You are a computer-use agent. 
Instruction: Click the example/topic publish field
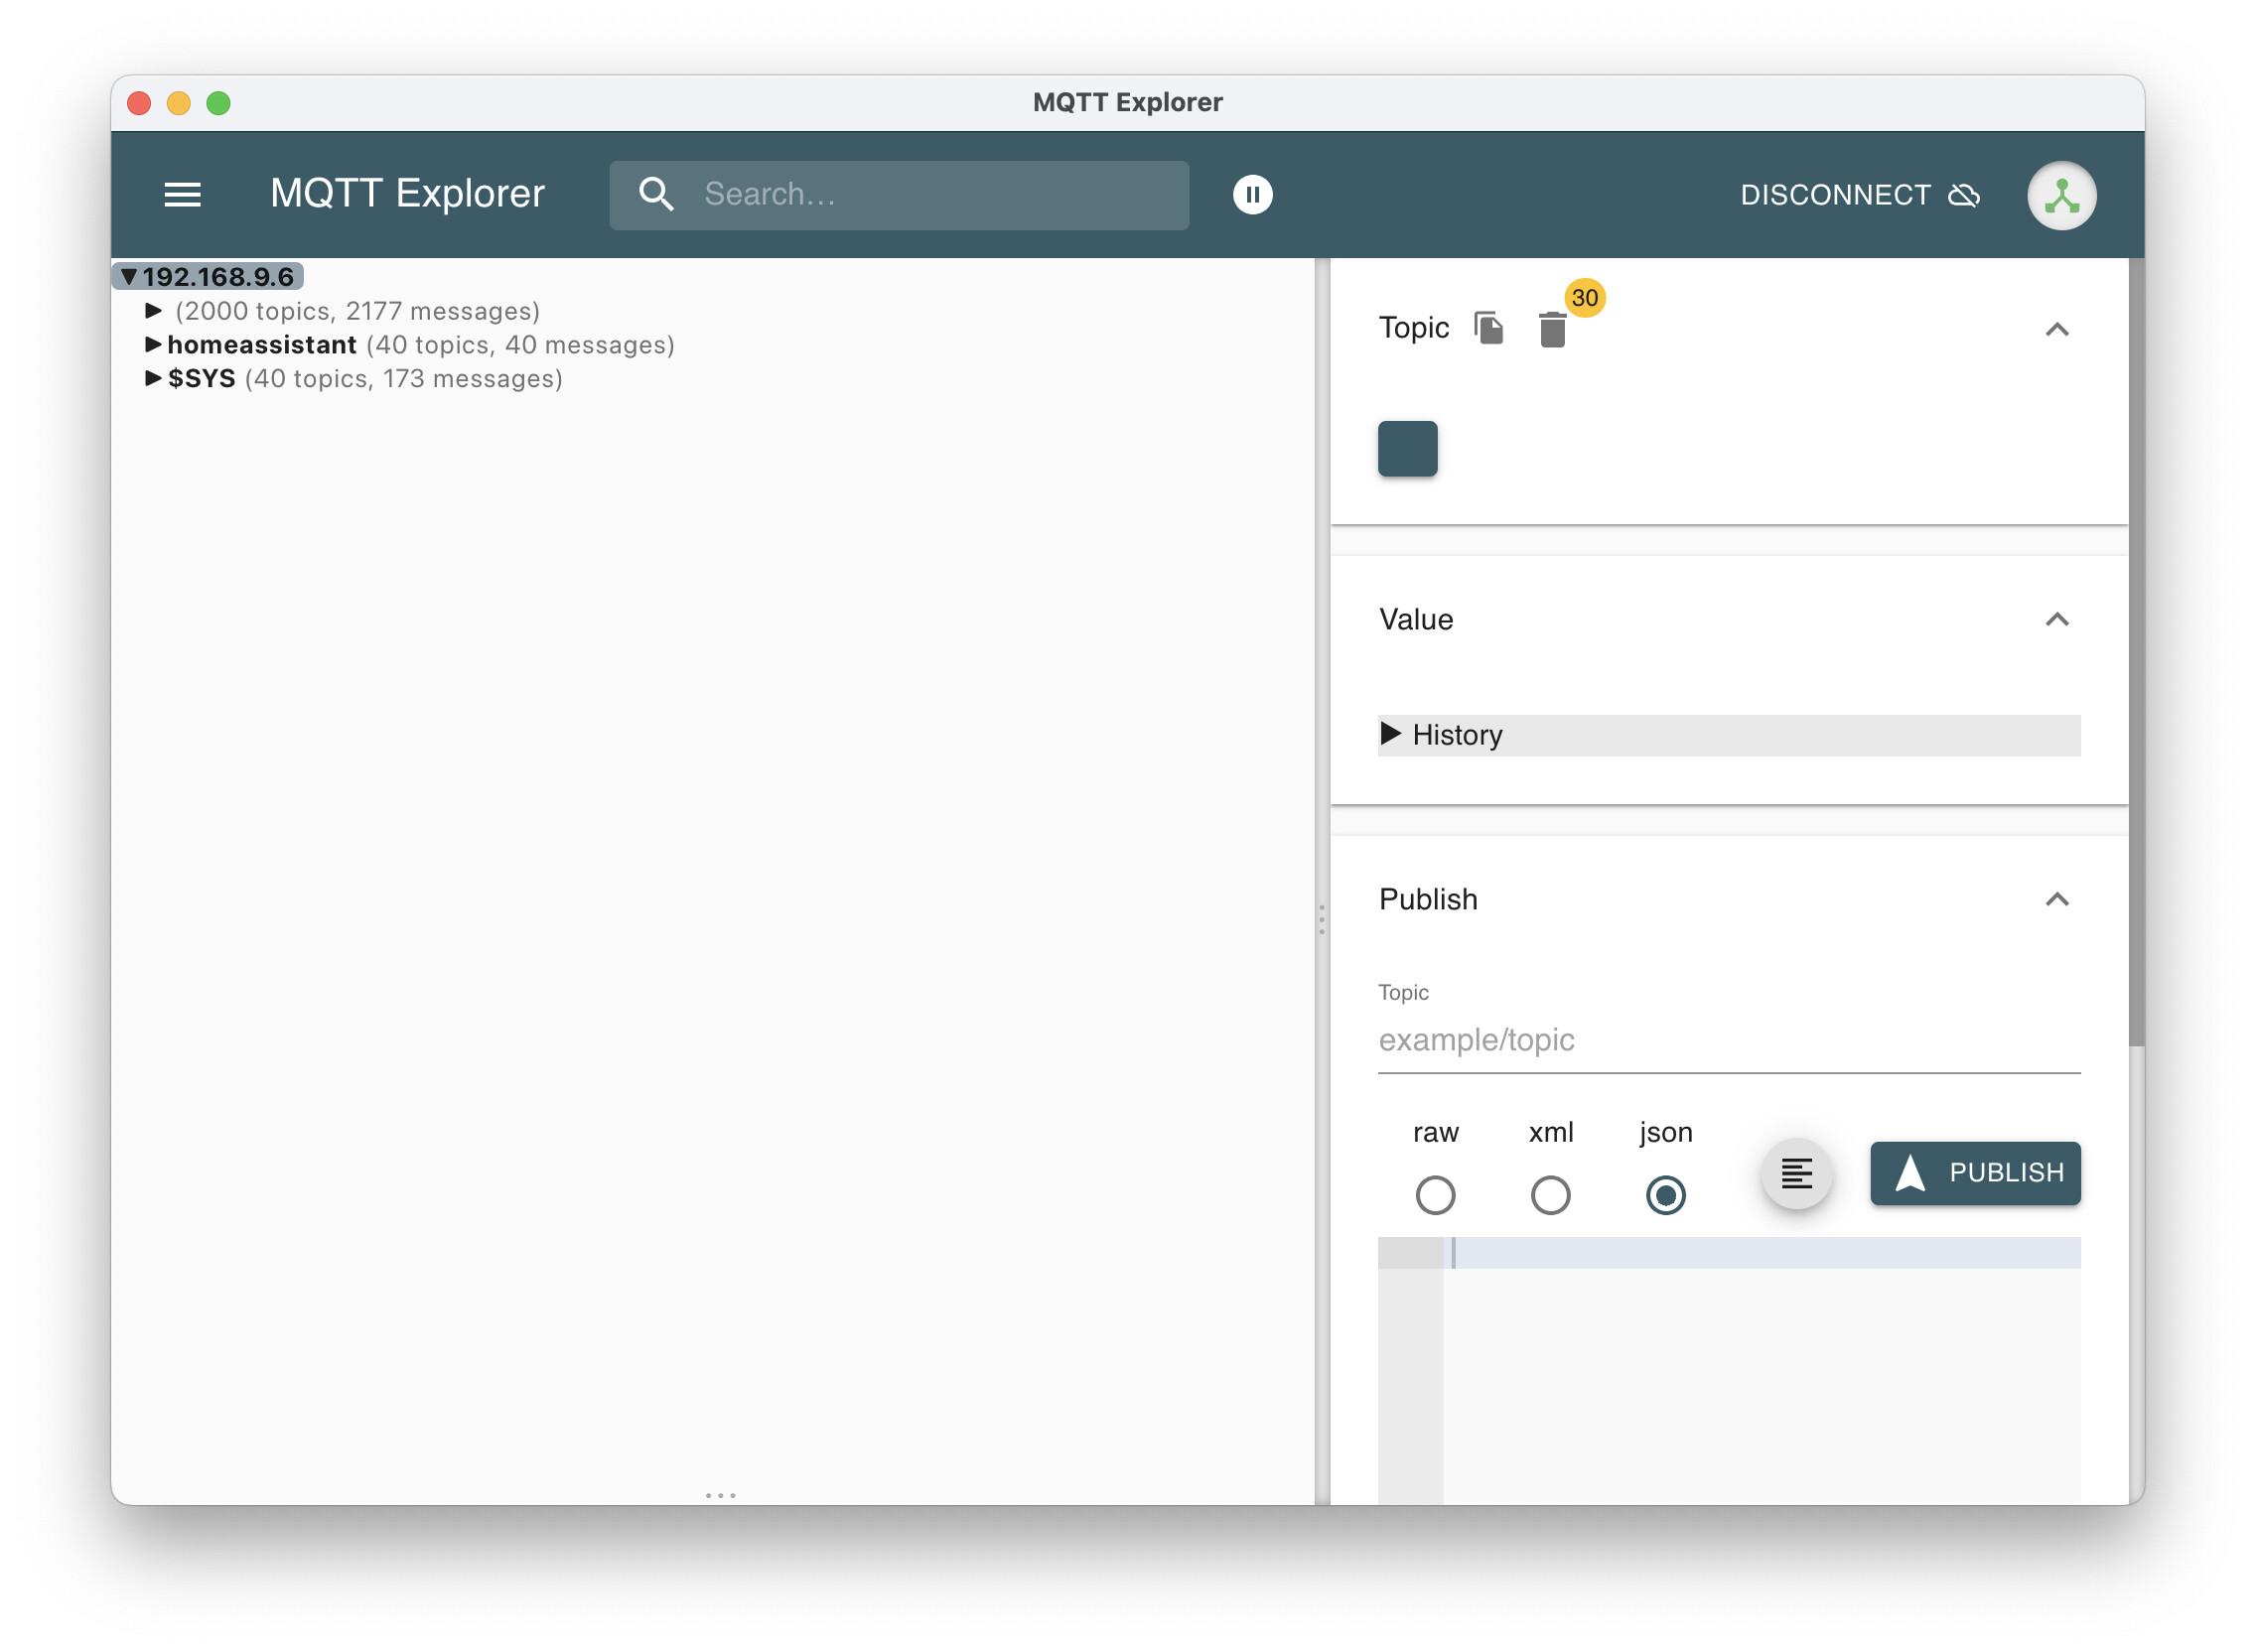[x=1729, y=1040]
